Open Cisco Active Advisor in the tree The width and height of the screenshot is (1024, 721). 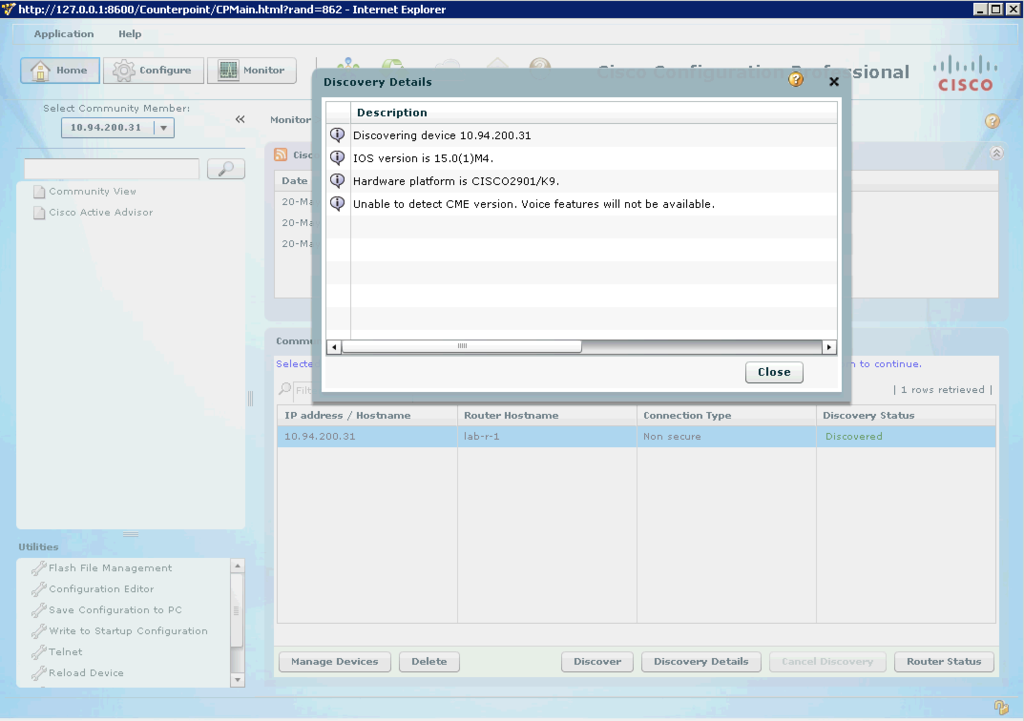click(x=101, y=212)
